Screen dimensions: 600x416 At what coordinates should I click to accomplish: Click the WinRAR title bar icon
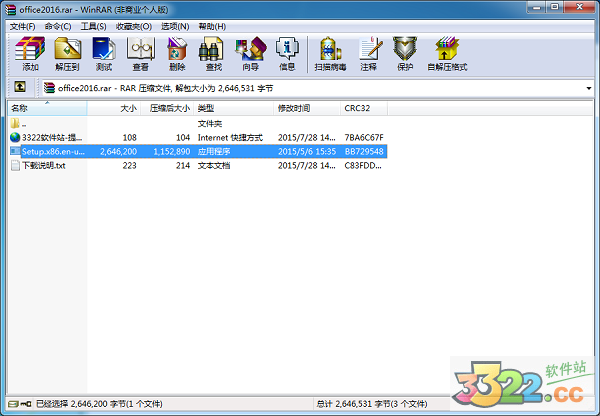click(x=11, y=9)
